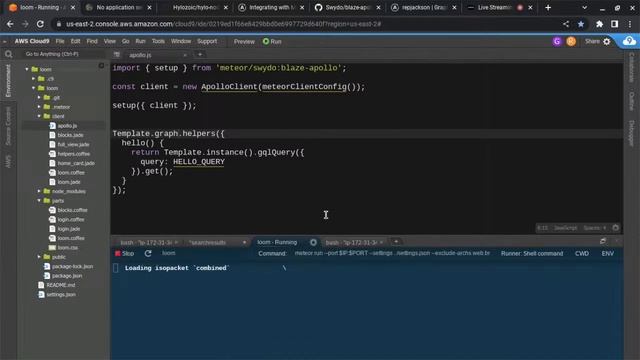Select apollo.js in the file tree
This screenshot has width=640, height=360.
pos(67,126)
